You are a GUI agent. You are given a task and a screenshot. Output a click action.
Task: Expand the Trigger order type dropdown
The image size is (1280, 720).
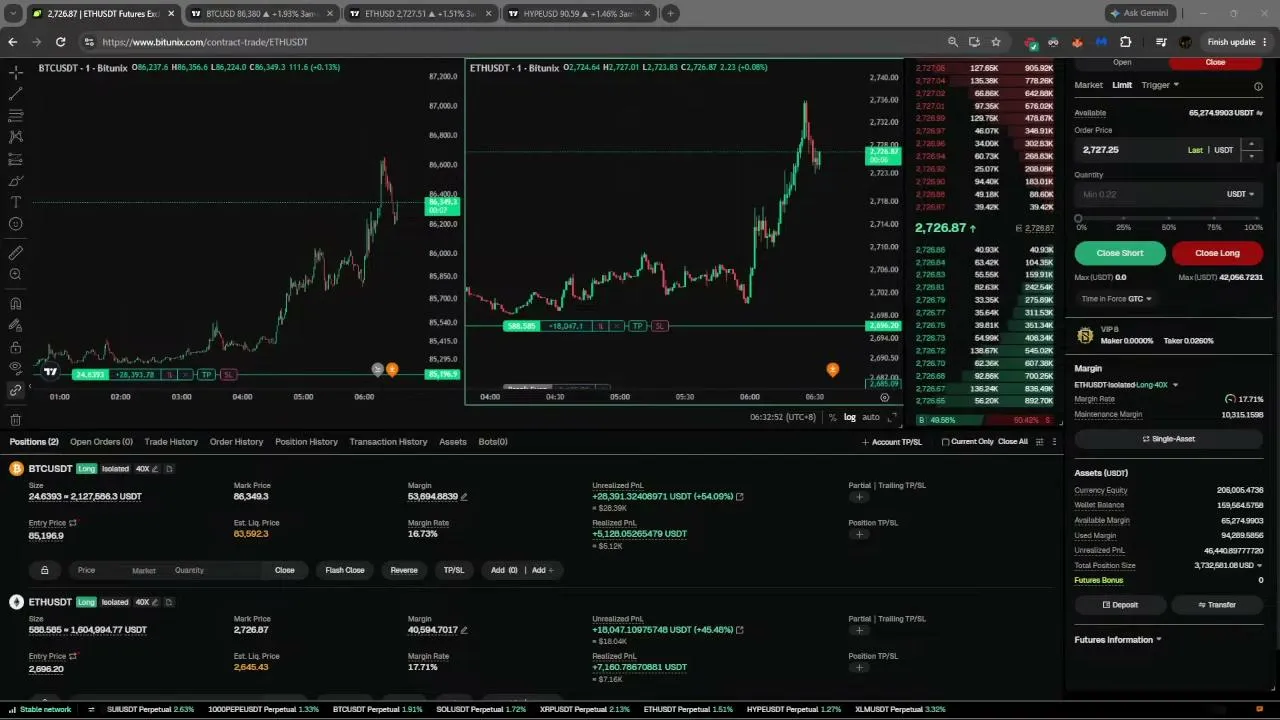pos(1160,85)
